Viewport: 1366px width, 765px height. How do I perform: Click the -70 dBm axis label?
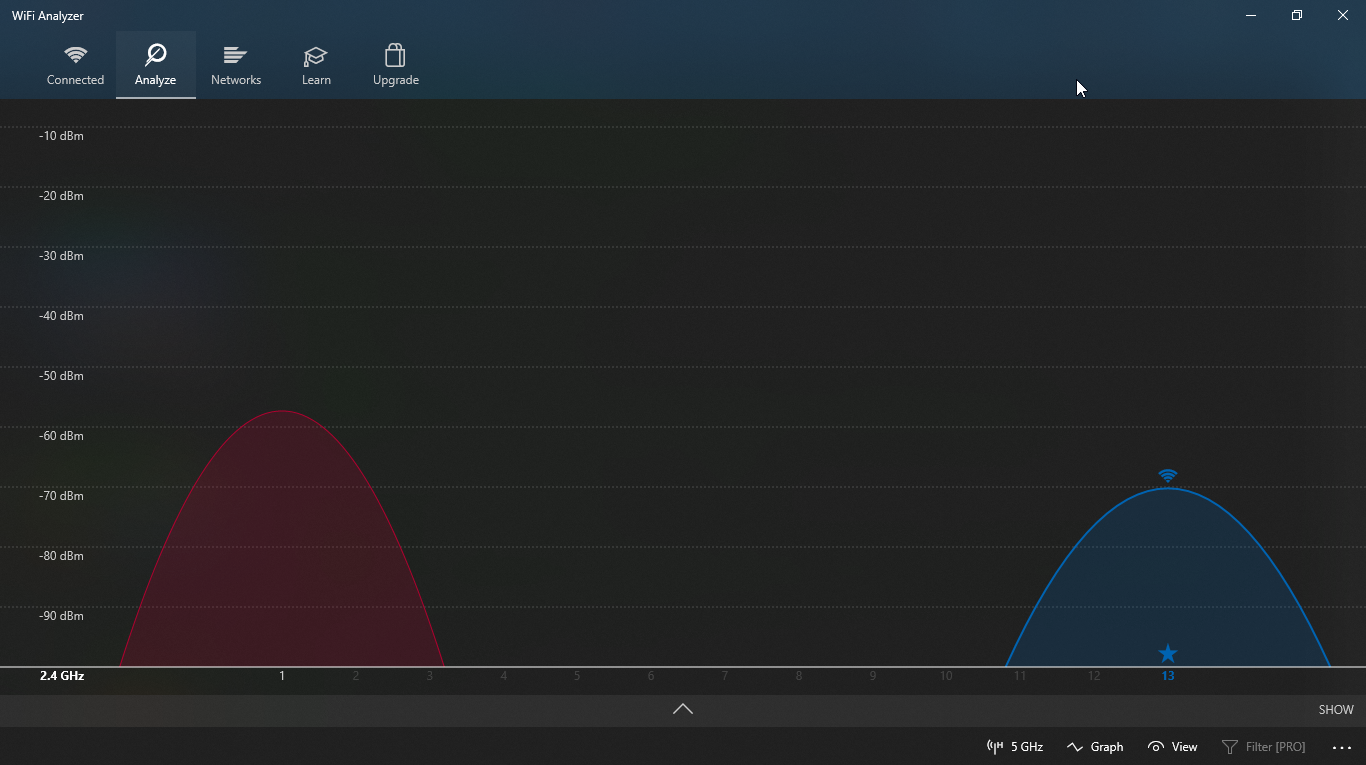pyautogui.click(x=62, y=496)
